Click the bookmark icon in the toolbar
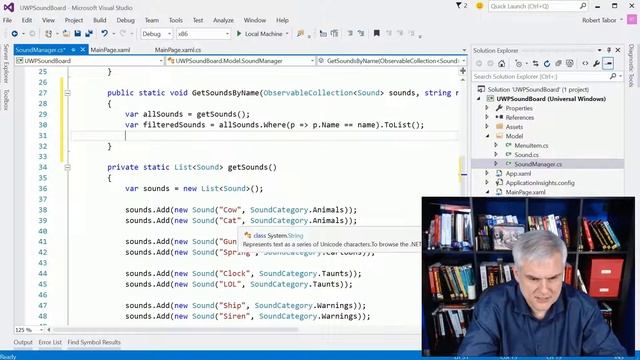 point(376,33)
